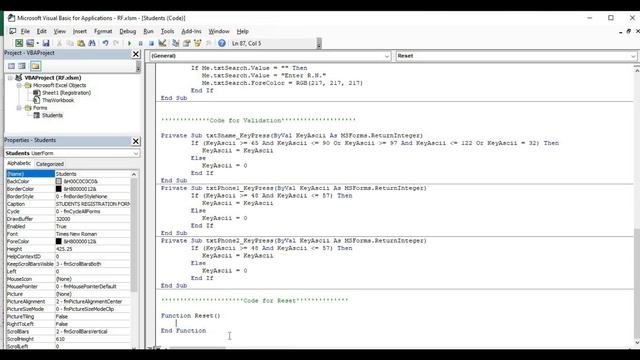Open the Debug menu
This screenshot has height=360, width=640.
127,31
